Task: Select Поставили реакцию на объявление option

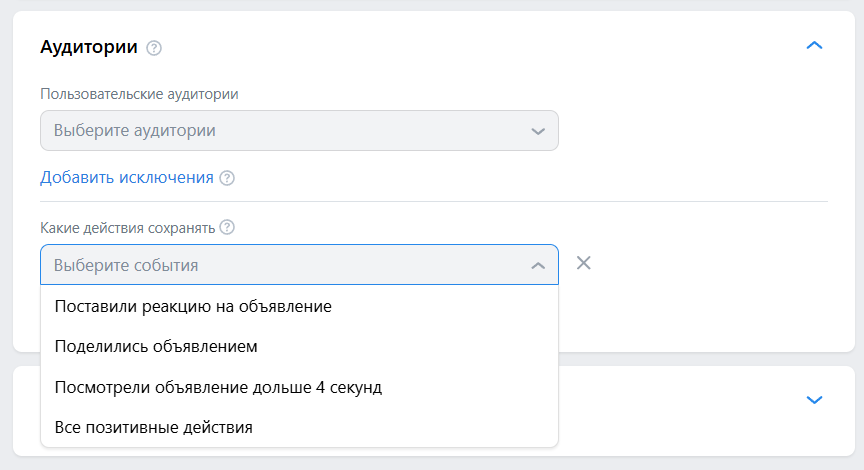Action: [x=193, y=306]
